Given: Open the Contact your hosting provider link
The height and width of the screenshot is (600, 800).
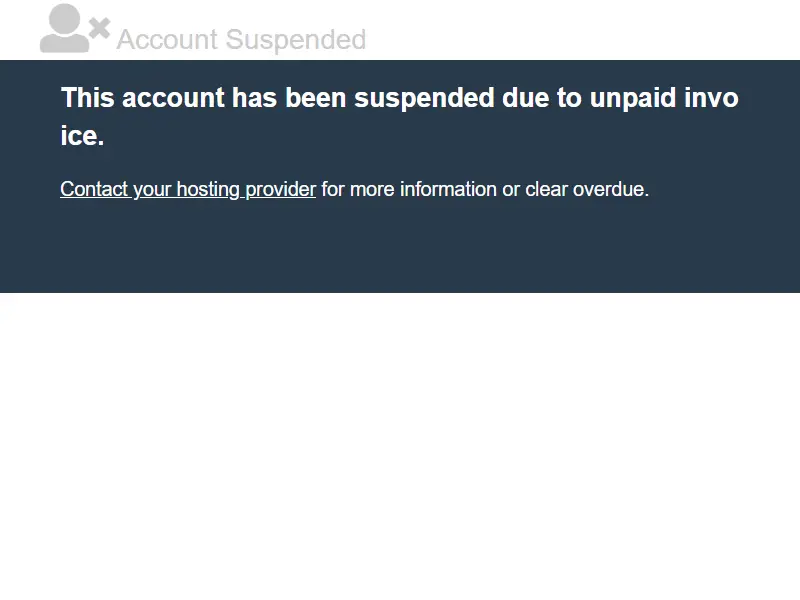Looking at the screenshot, I should click(188, 189).
